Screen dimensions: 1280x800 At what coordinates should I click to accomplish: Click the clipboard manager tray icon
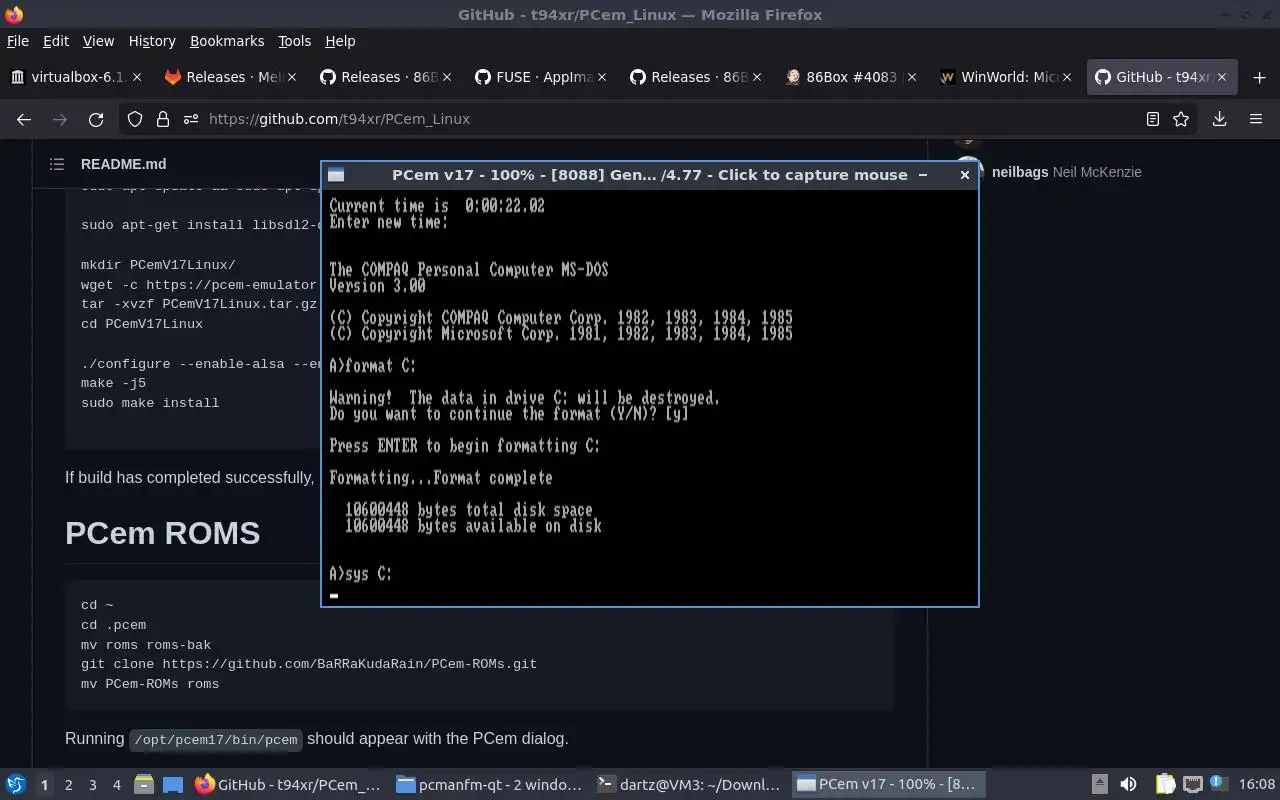pos(1165,785)
